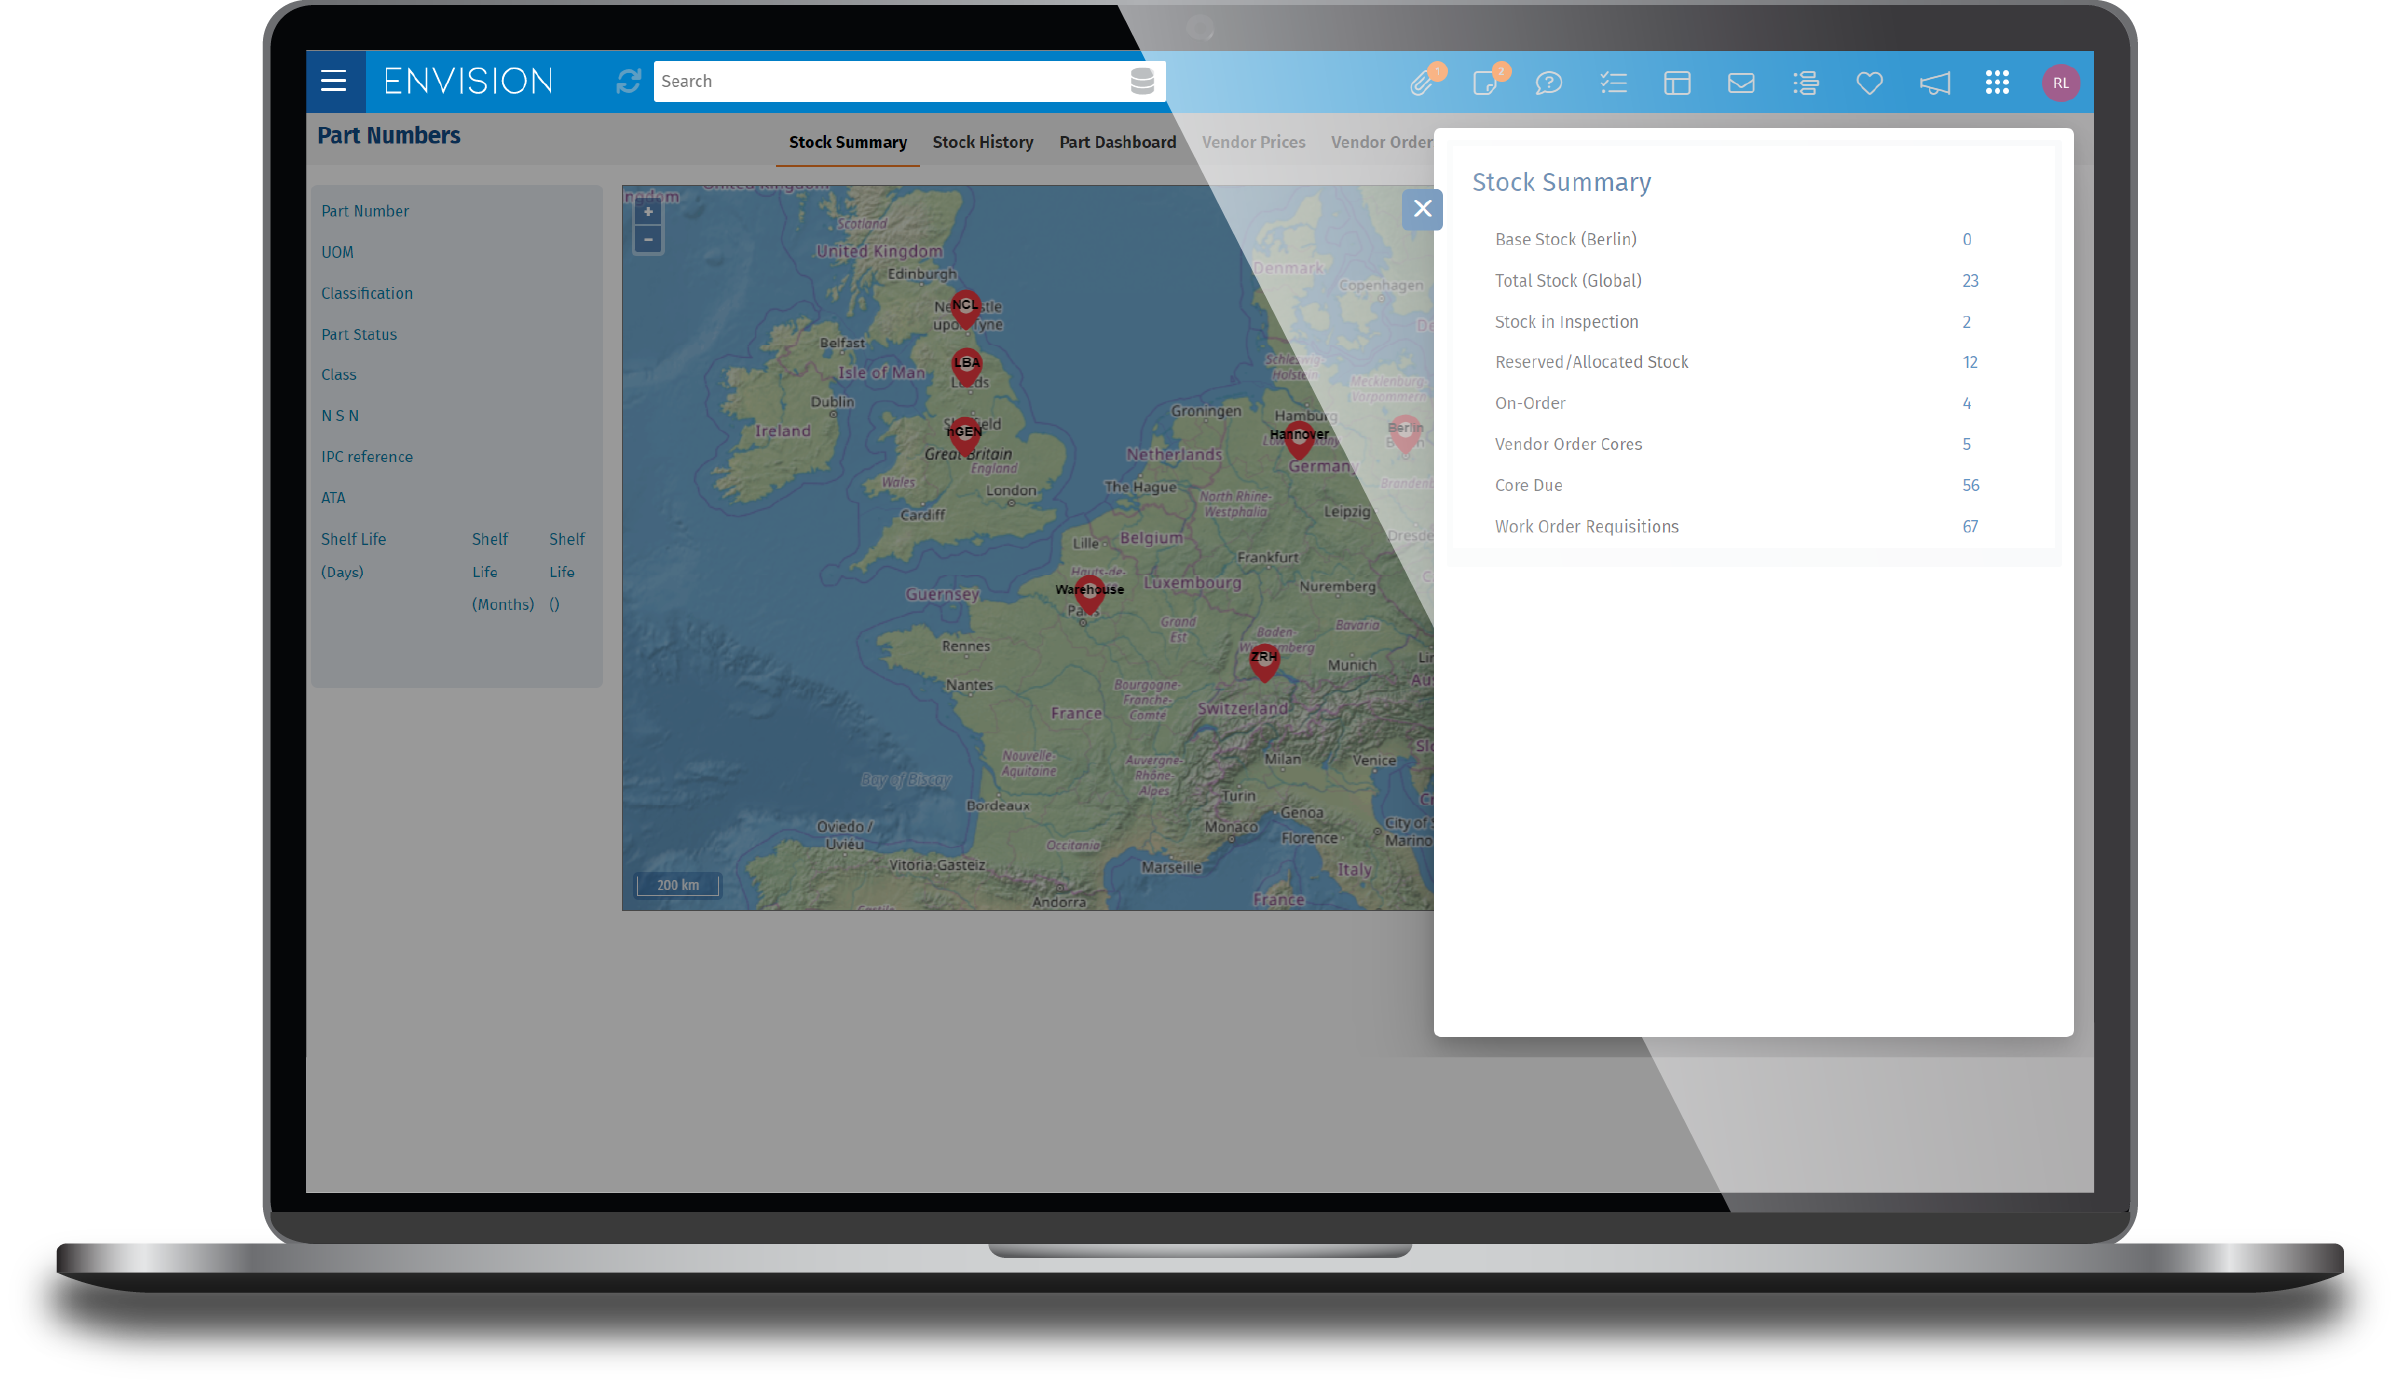
Task: Toggle the database filter inside the search bar
Action: coord(1143,81)
